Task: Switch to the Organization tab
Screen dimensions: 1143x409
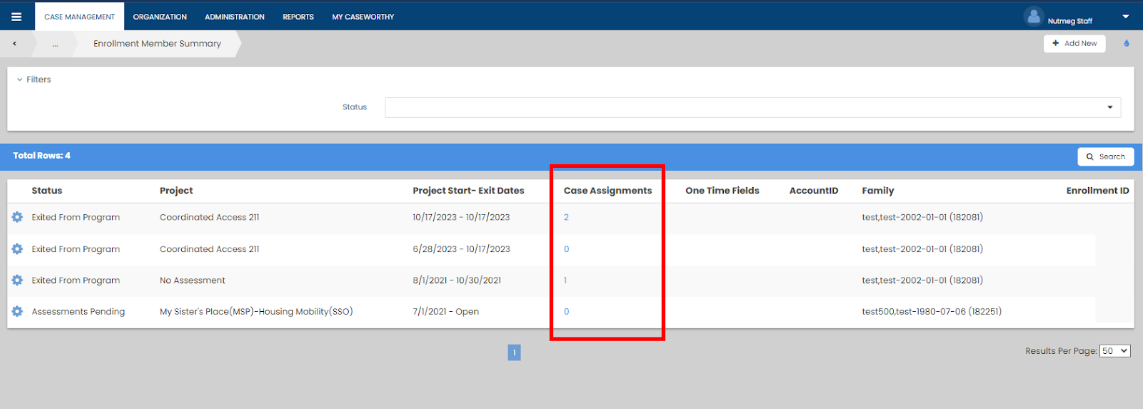Action: [160, 17]
